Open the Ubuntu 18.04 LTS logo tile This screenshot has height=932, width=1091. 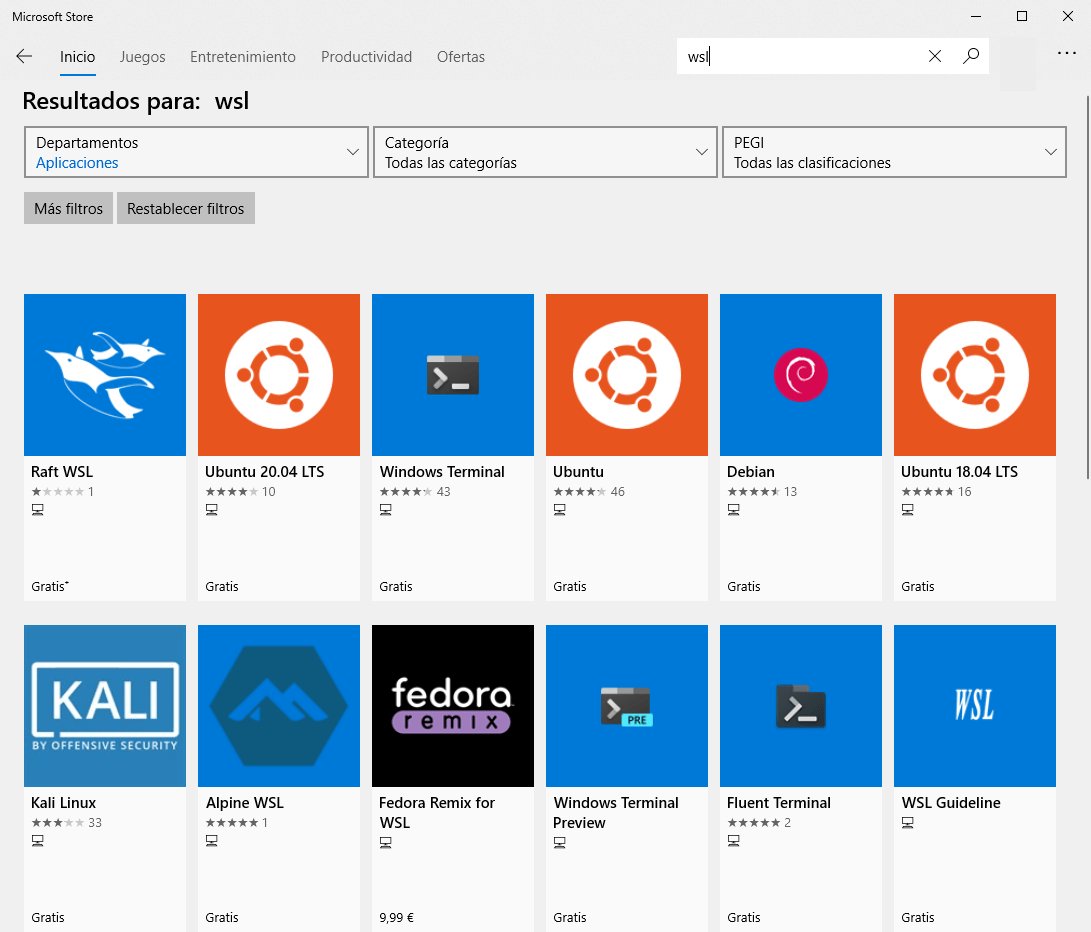pyautogui.click(x=975, y=374)
